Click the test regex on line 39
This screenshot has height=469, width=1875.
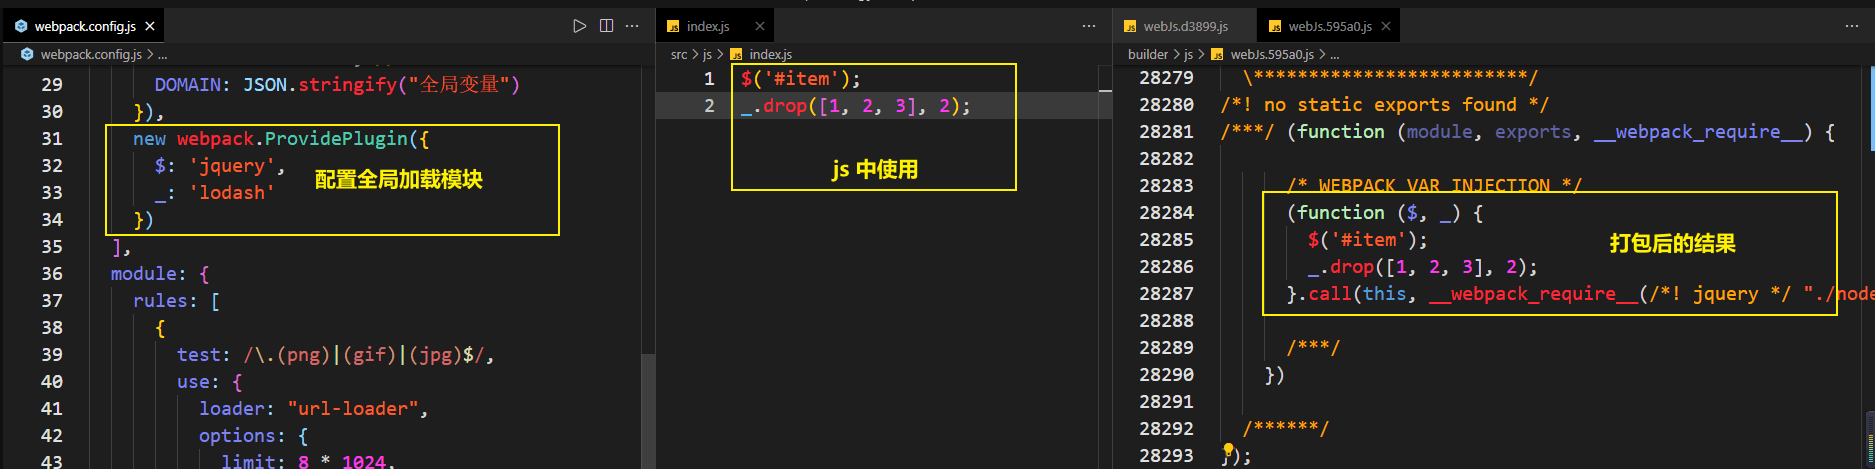point(366,355)
